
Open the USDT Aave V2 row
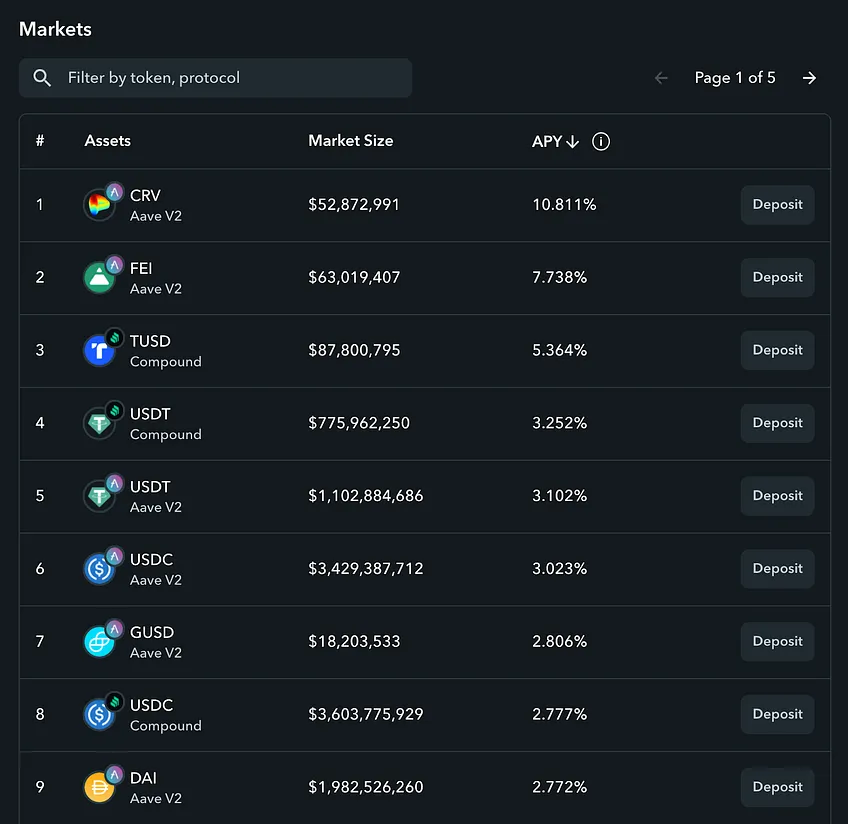point(425,496)
